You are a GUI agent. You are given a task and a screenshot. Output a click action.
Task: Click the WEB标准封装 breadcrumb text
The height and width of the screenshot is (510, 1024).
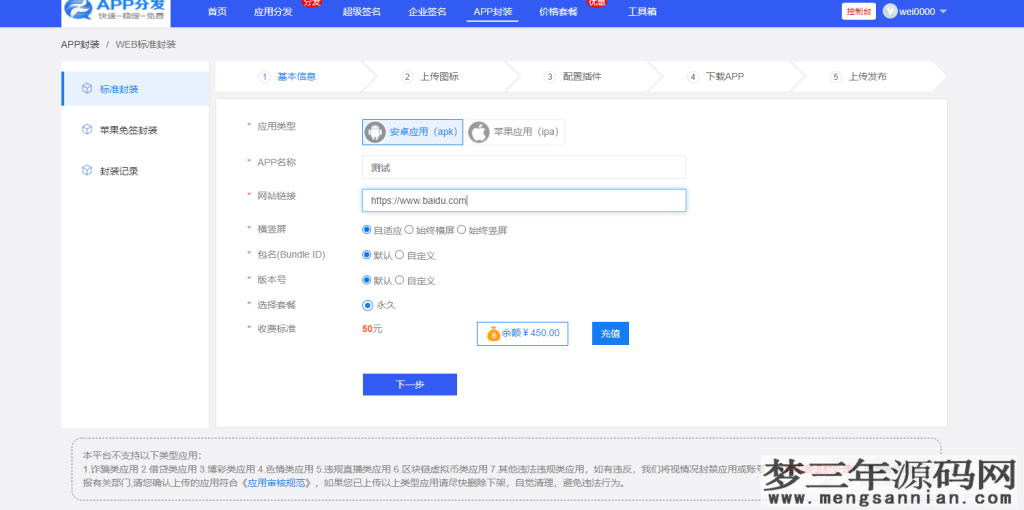[x=146, y=44]
